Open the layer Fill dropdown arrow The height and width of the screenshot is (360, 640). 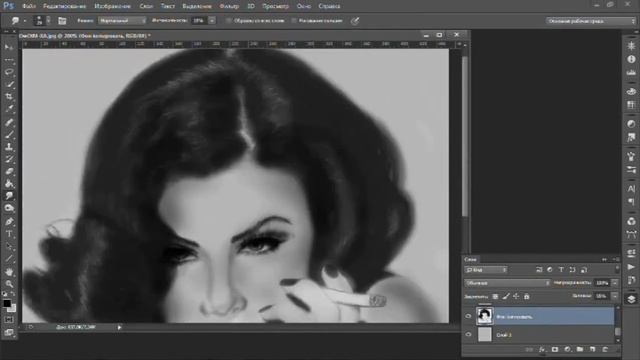click(615, 296)
